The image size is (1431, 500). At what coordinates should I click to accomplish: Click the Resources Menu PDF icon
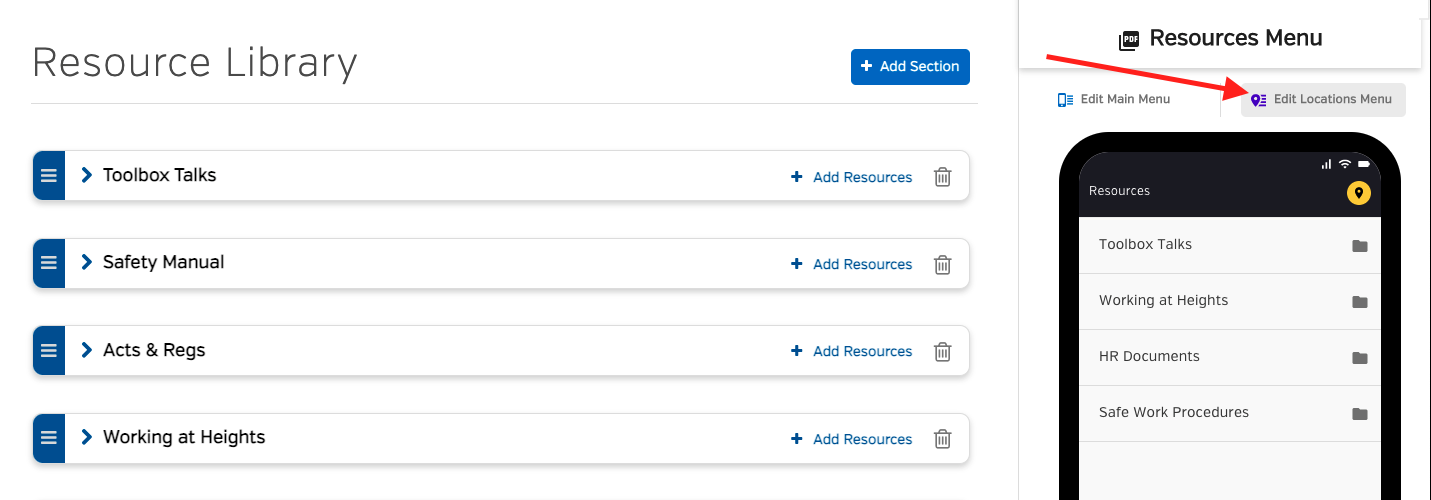pyautogui.click(x=1129, y=40)
